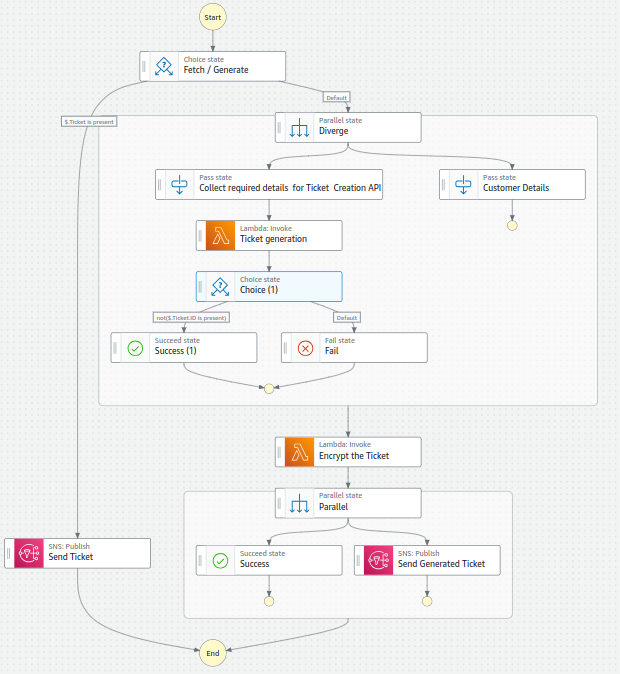Select the 'Customer Details' node title
620x674 pixels.
[516, 188]
